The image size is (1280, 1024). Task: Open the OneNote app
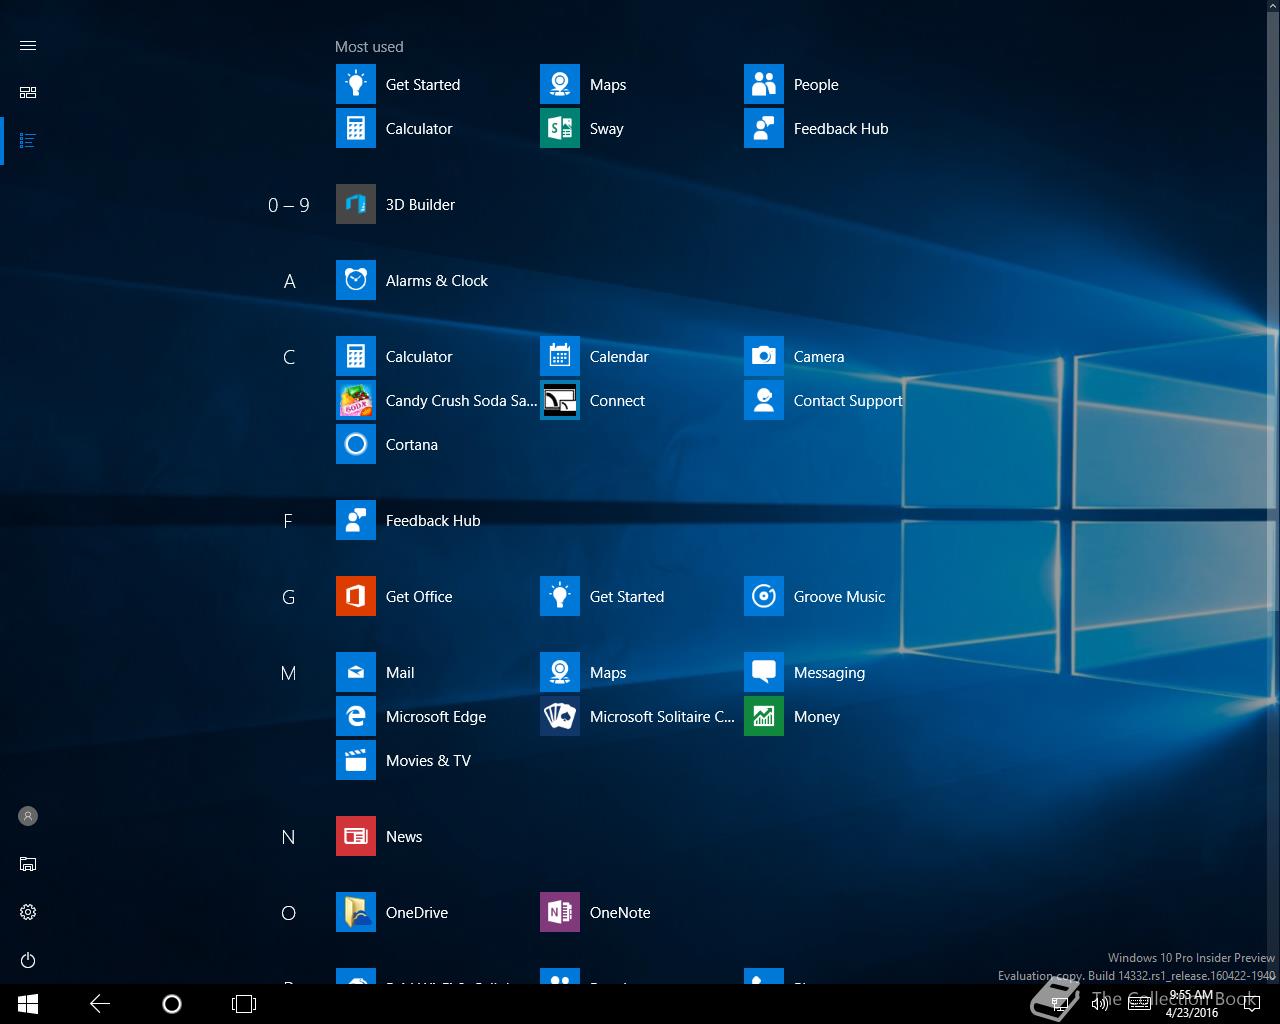pyautogui.click(x=640, y=913)
